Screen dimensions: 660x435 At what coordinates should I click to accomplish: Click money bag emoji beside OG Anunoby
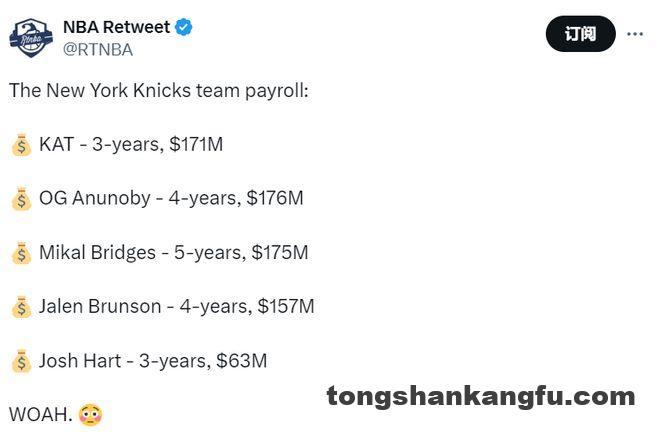coord(21,199)
